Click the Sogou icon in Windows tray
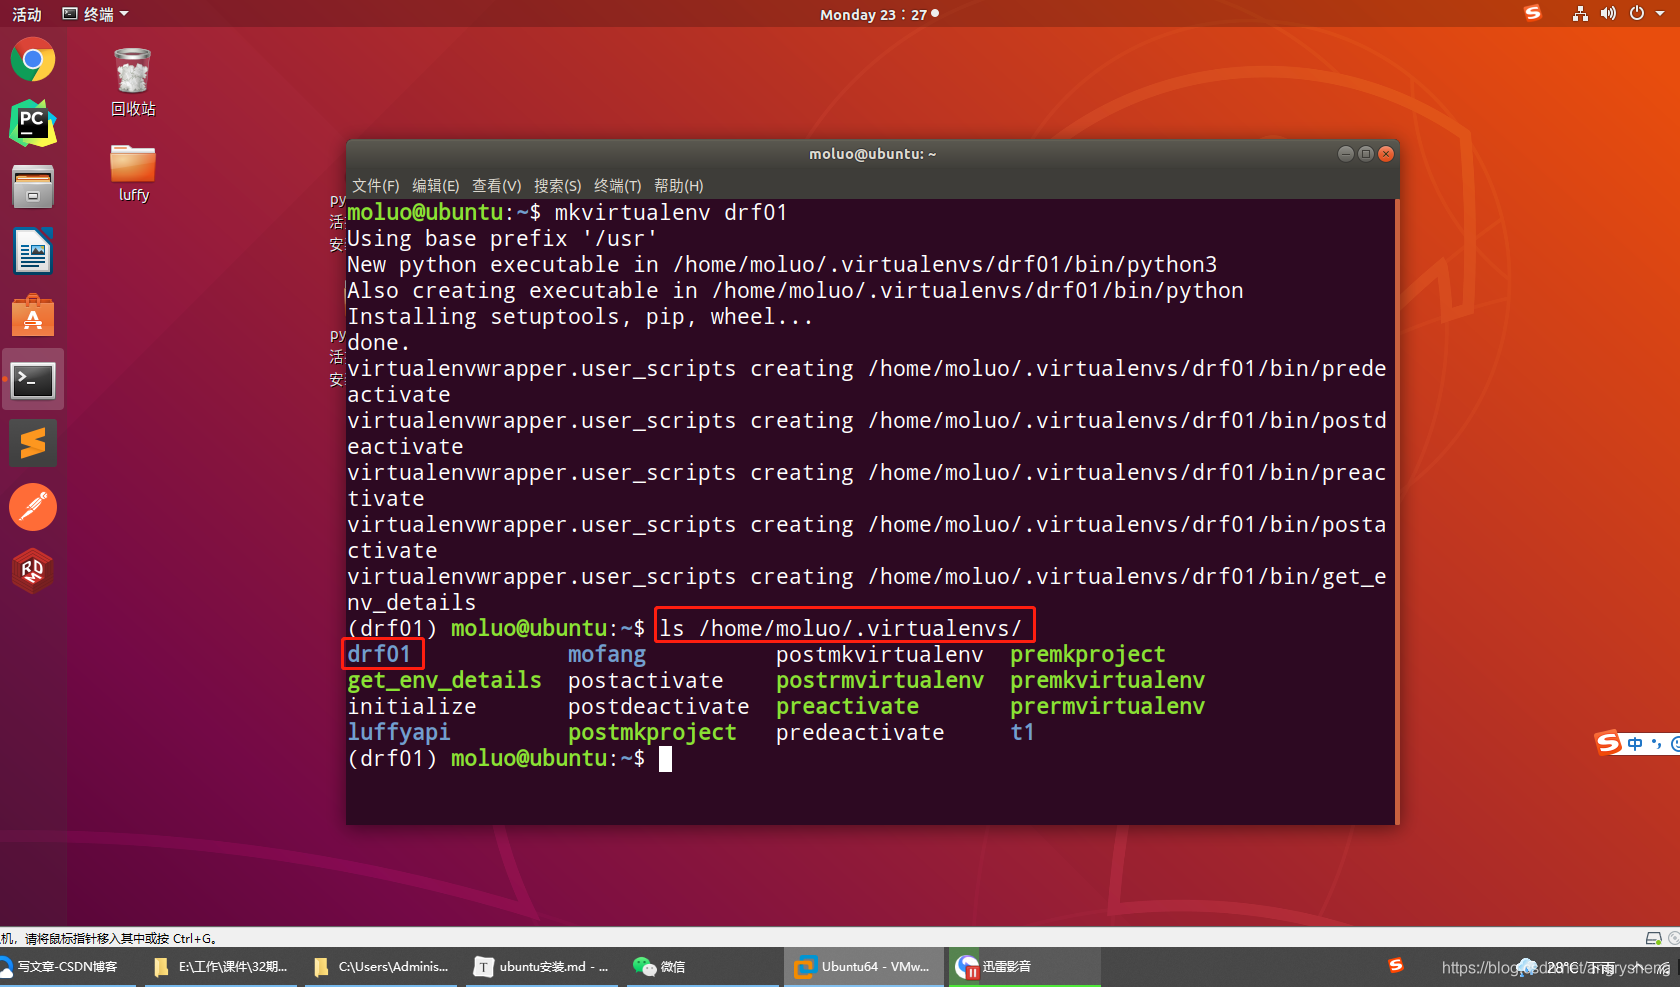Image resolution: width=1680 pixels, height=987 pixels. (1396, 965)
